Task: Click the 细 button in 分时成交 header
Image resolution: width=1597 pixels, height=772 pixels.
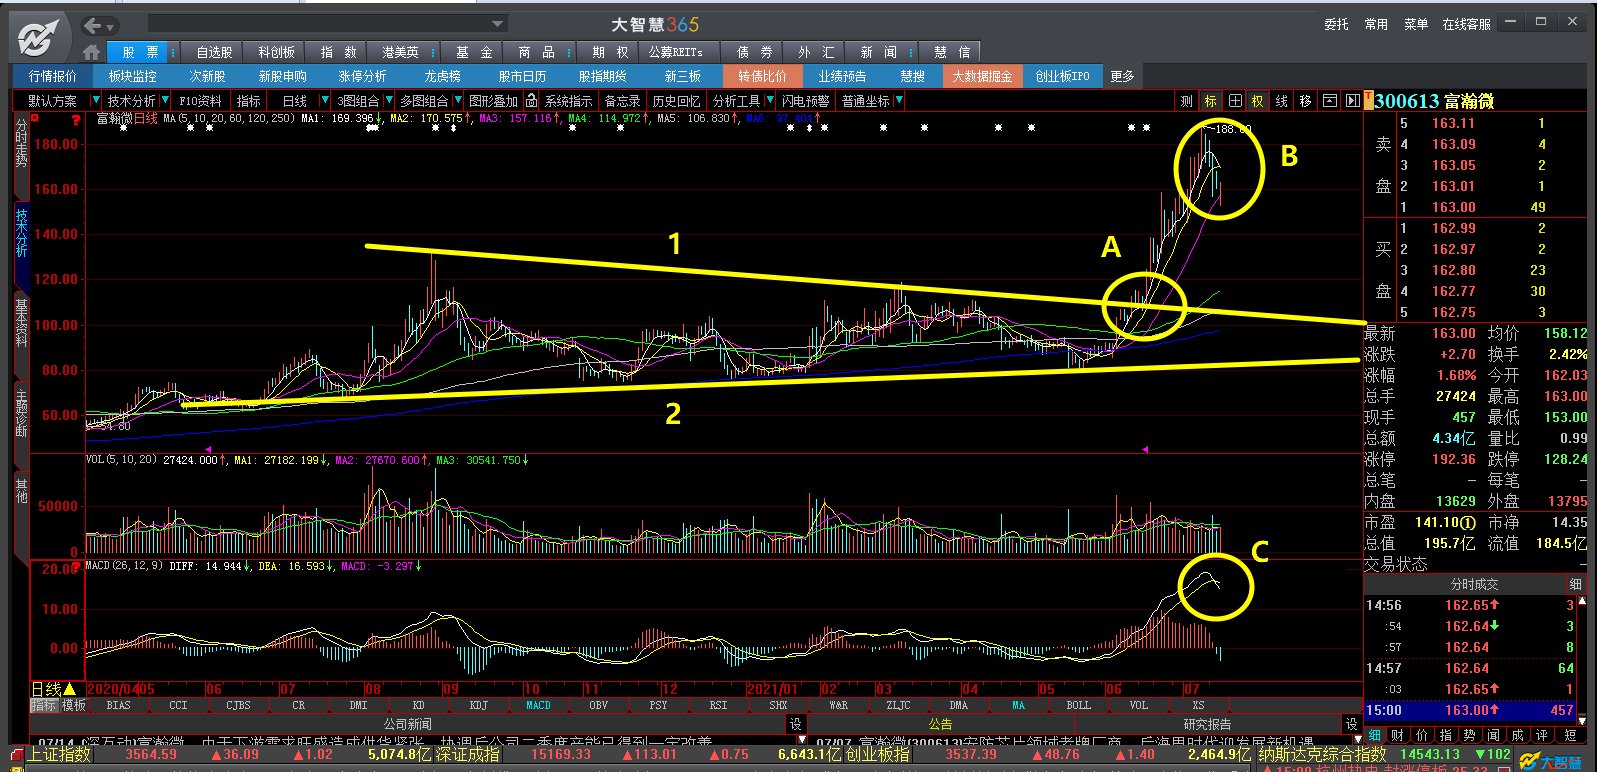Action: pos(1575,584)
